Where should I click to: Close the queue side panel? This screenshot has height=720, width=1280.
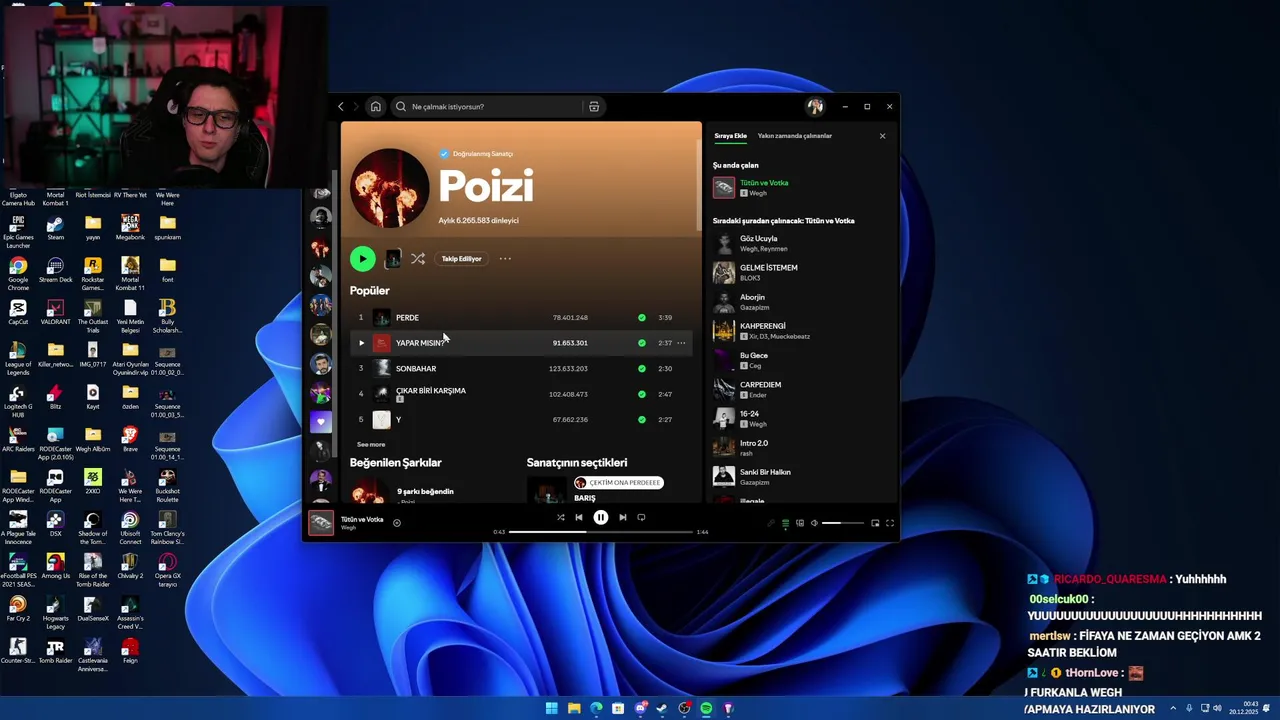882,136
